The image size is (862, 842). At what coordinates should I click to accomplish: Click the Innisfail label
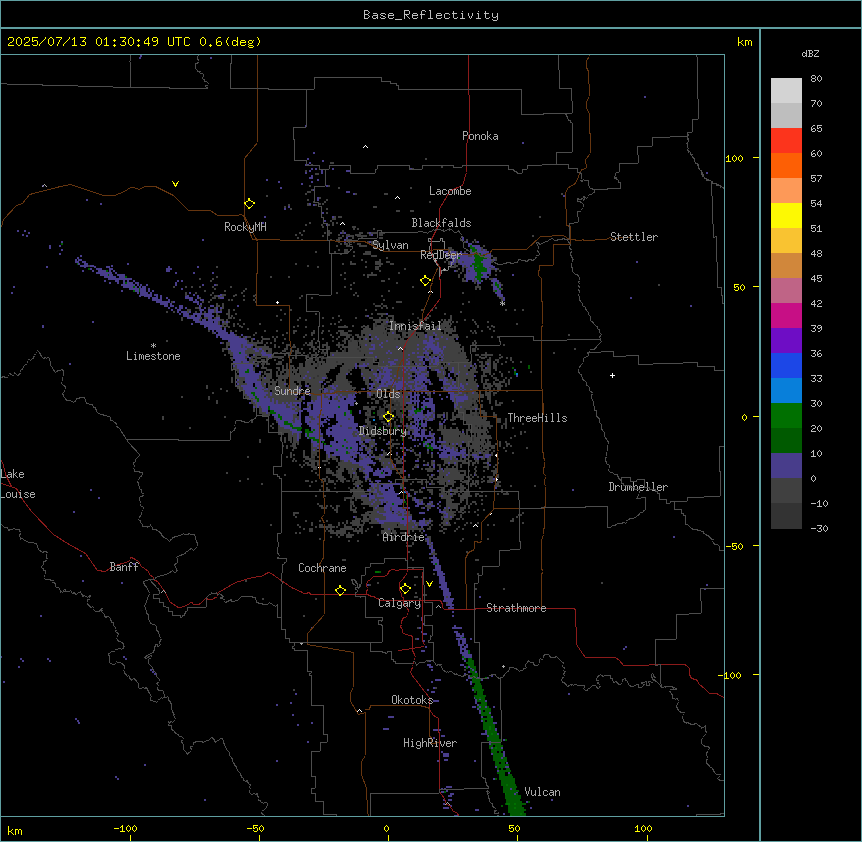(x=415, y=326)
